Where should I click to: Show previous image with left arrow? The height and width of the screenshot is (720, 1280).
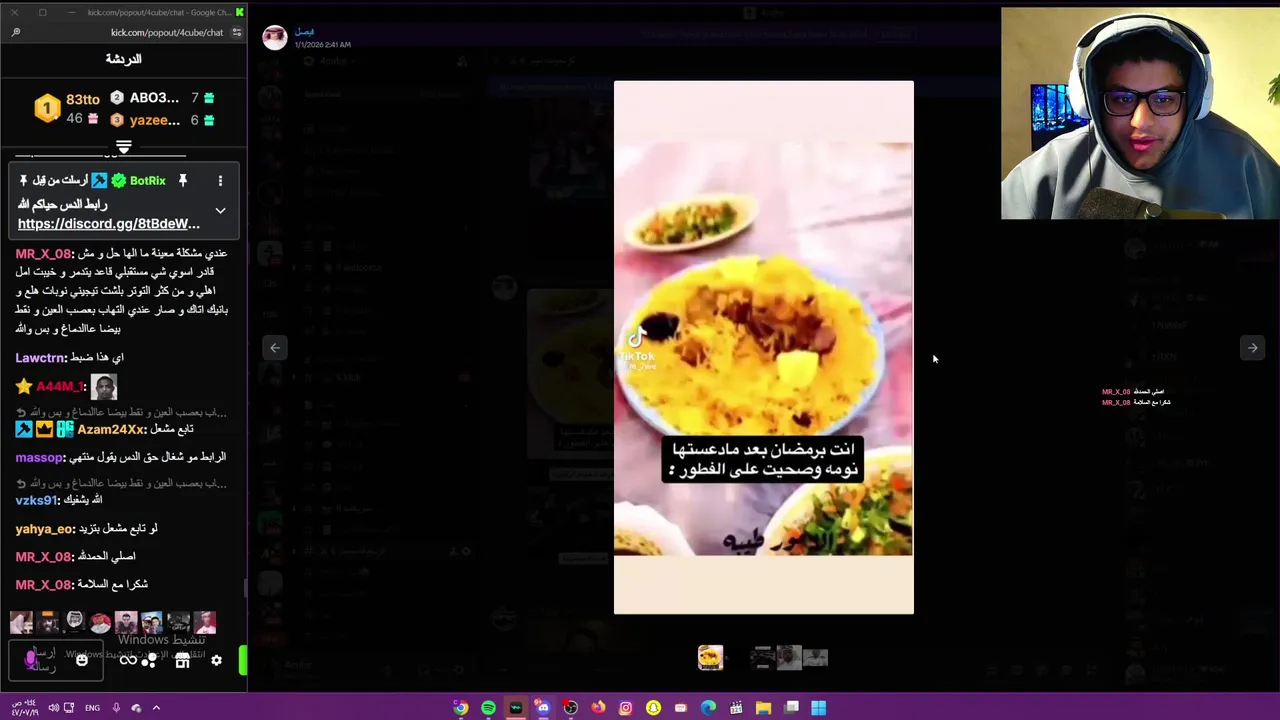click(x=275, y=348)
